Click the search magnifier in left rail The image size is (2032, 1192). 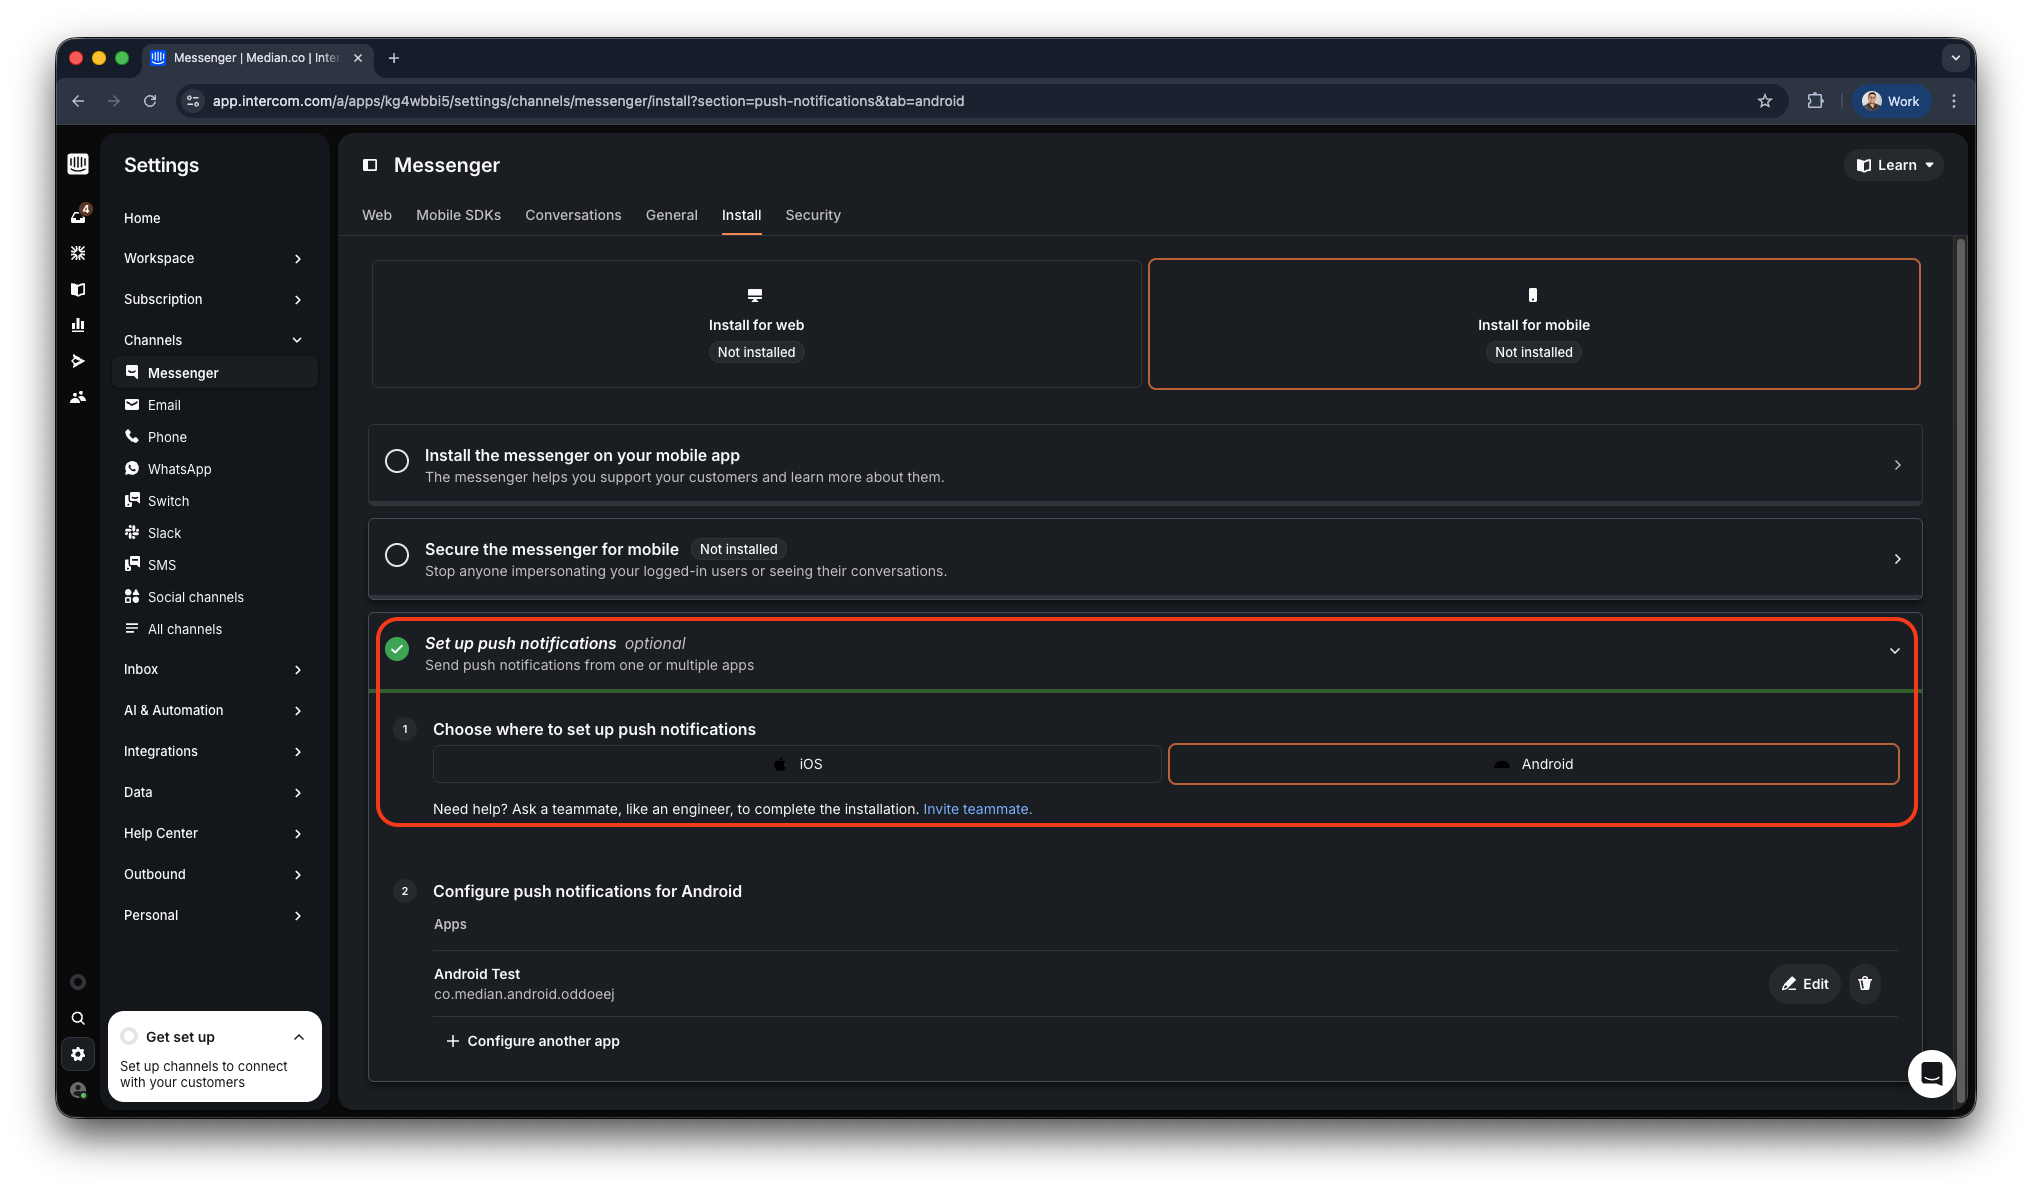[78, 1018]
